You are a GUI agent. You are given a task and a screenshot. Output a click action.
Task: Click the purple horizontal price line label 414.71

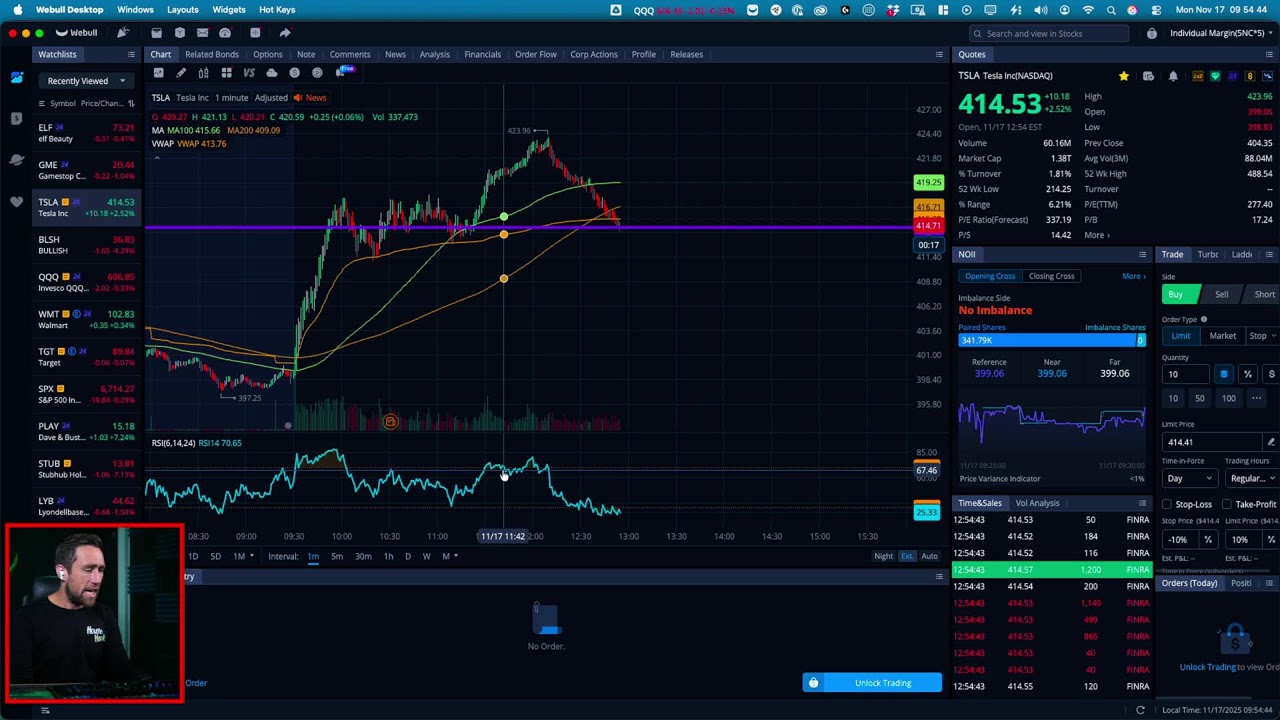point(928,226)
